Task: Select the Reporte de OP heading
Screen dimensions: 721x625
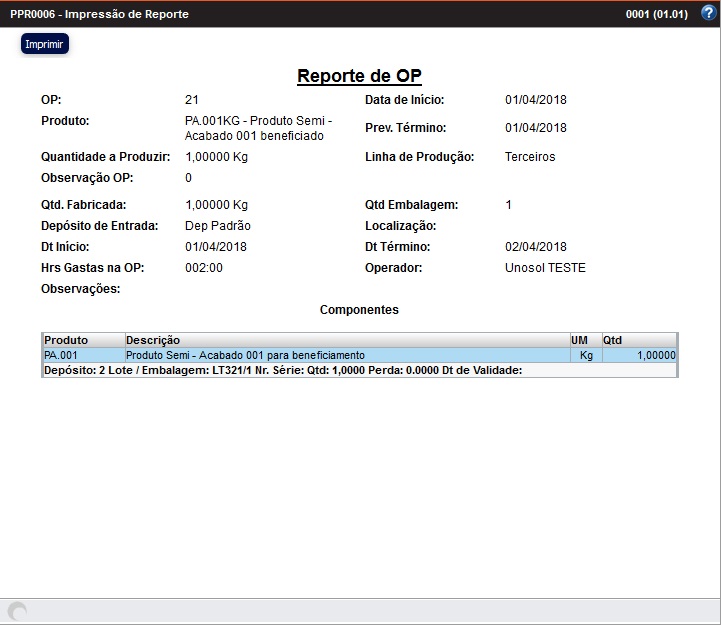Action: pyautogui.click(x=359, y=76)
